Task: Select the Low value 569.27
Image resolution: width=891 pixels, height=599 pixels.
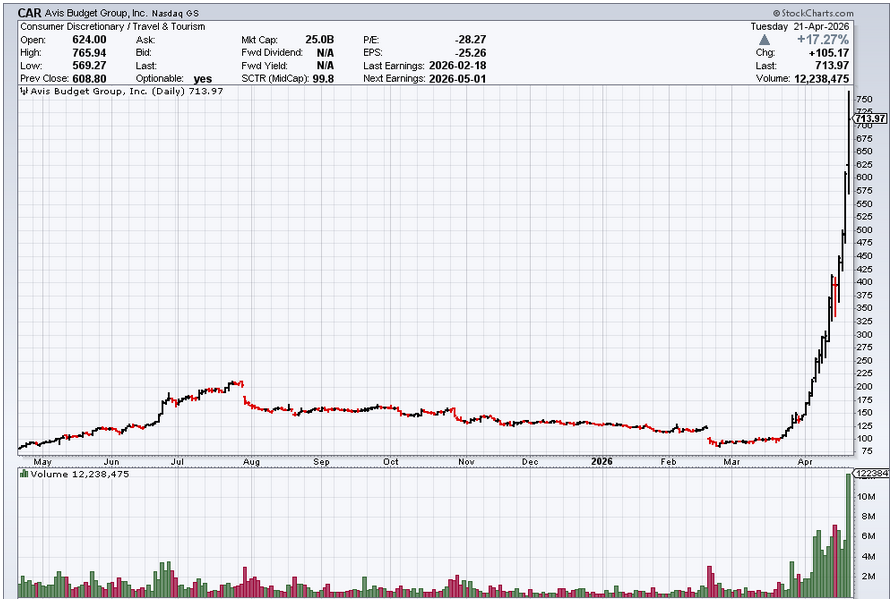Action: (89, 65)
